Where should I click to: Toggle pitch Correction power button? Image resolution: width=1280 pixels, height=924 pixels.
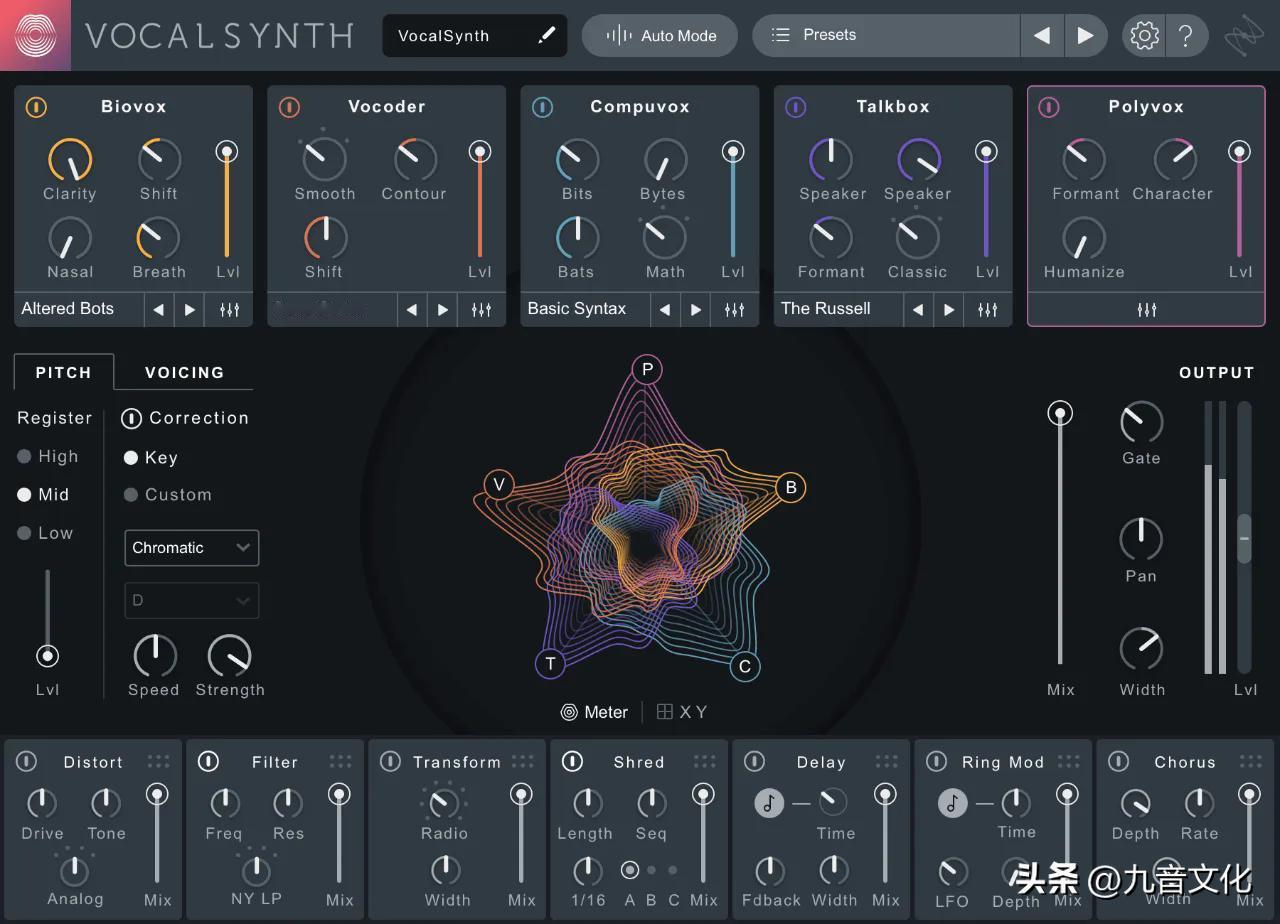[x=131, y=418]
